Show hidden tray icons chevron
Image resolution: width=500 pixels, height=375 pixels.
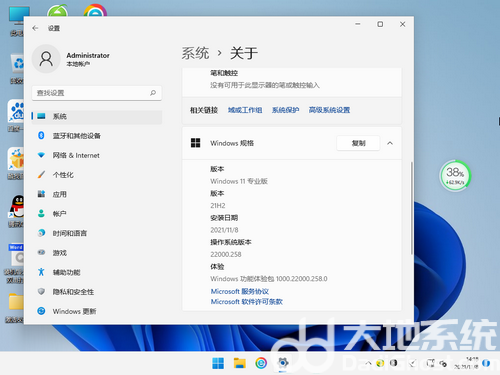tap(368, 363)
